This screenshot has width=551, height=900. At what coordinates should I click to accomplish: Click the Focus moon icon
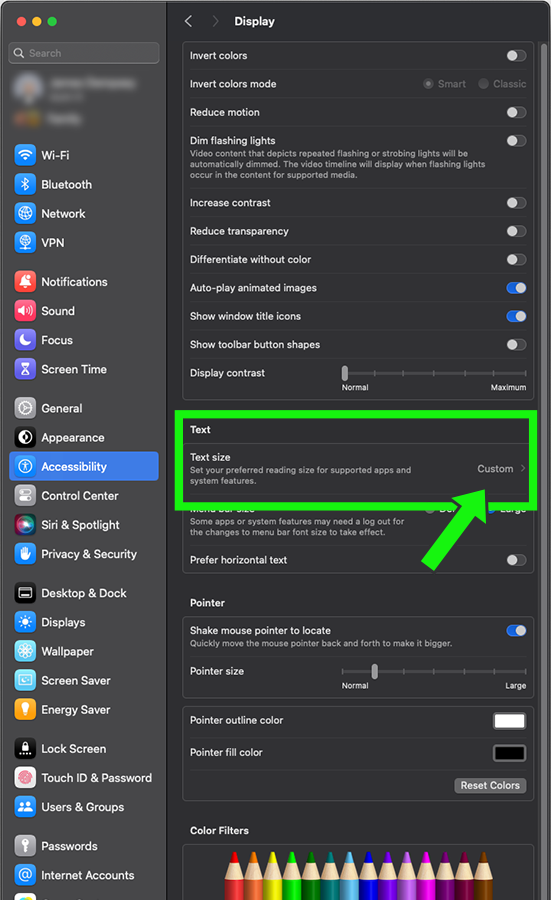[25, 340]
